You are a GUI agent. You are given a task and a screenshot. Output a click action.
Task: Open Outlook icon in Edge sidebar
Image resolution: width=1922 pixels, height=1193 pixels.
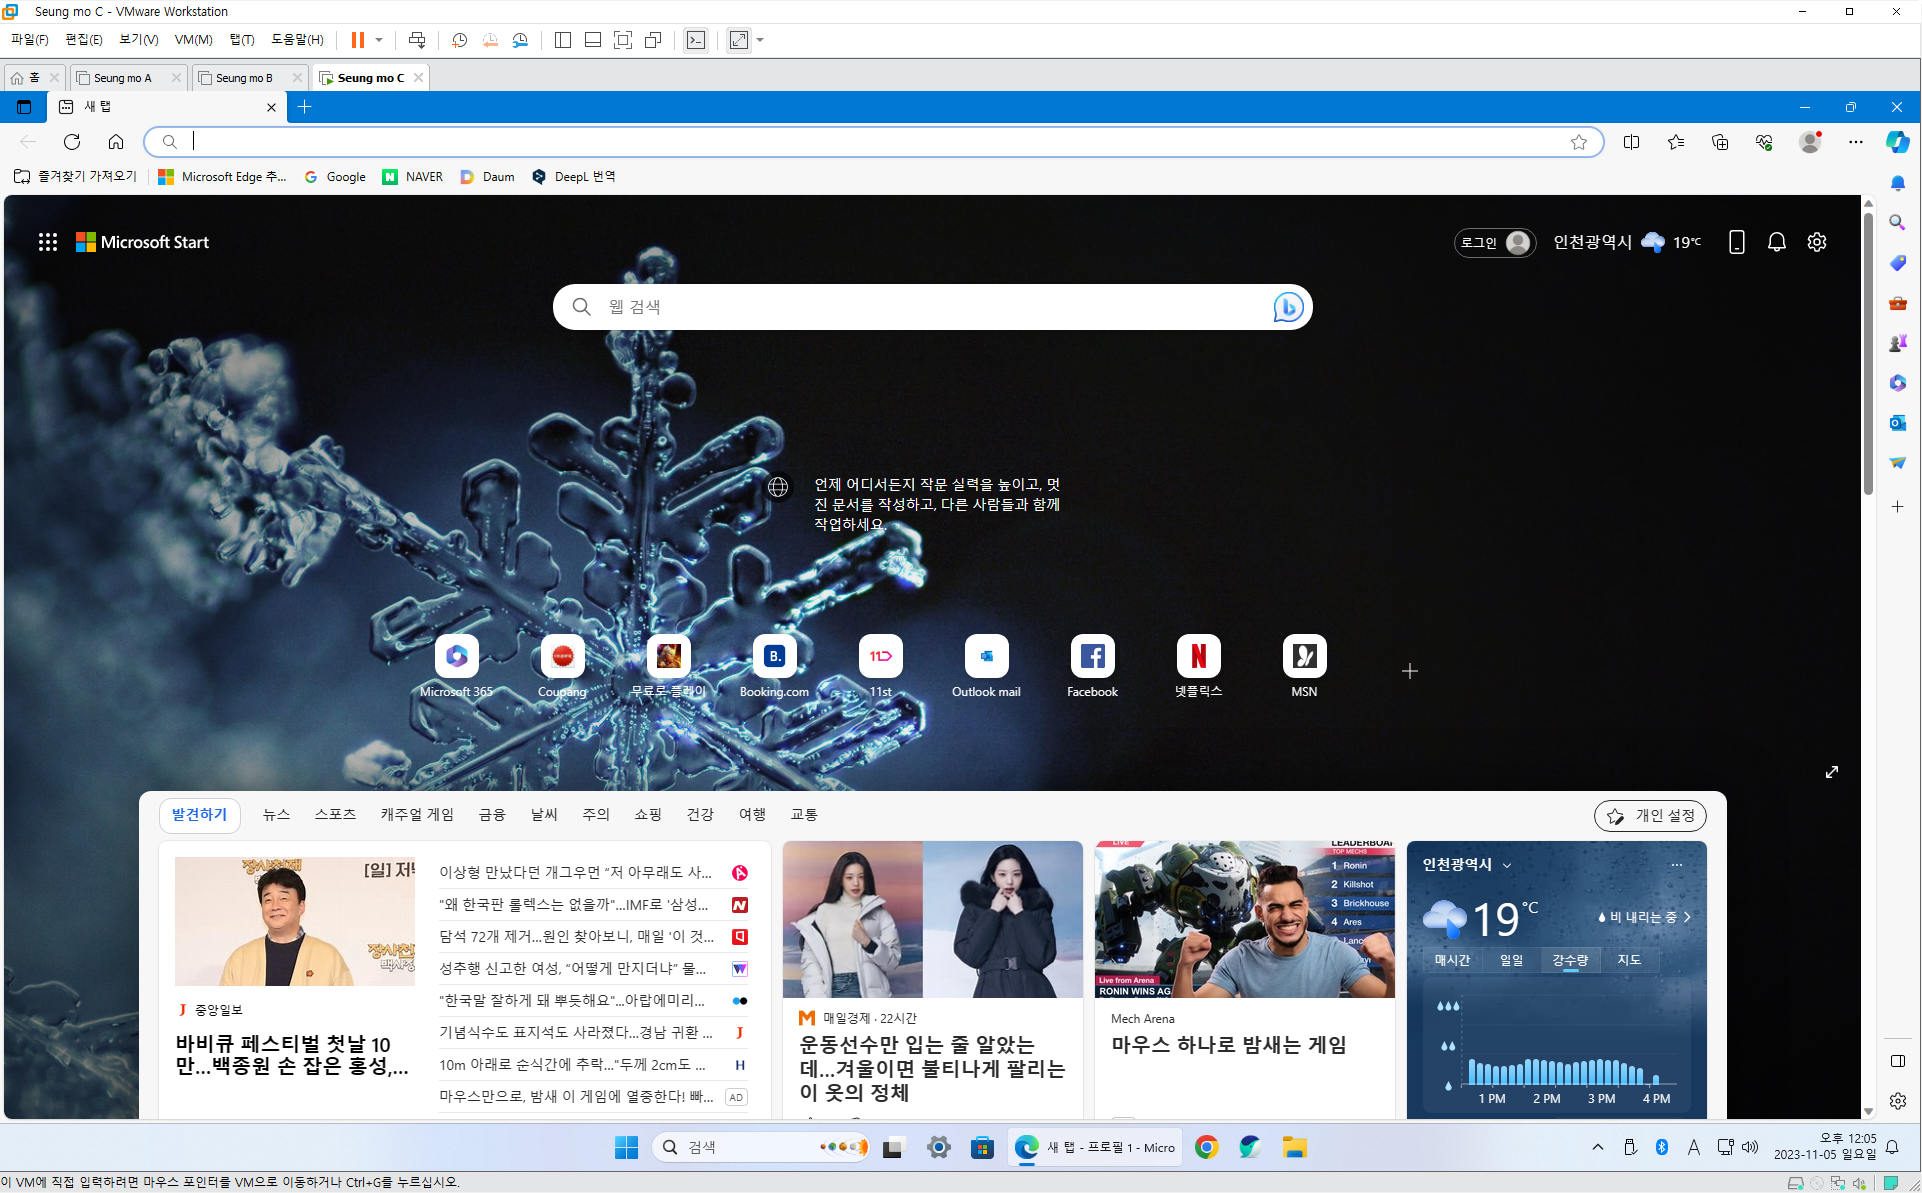[x=1897, y=423]
